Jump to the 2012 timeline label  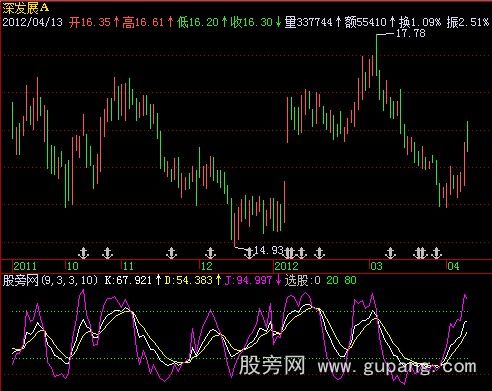(287, 266)
